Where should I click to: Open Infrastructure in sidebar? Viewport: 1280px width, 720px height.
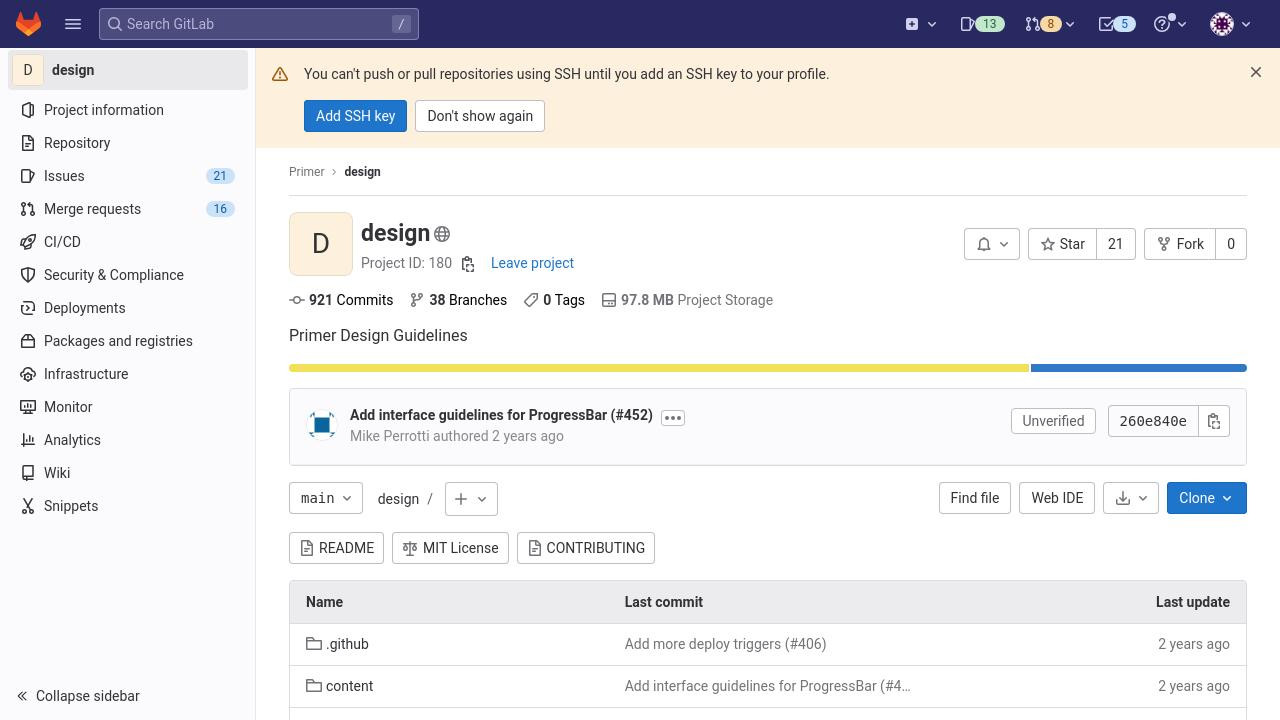(x=128, y=374)
